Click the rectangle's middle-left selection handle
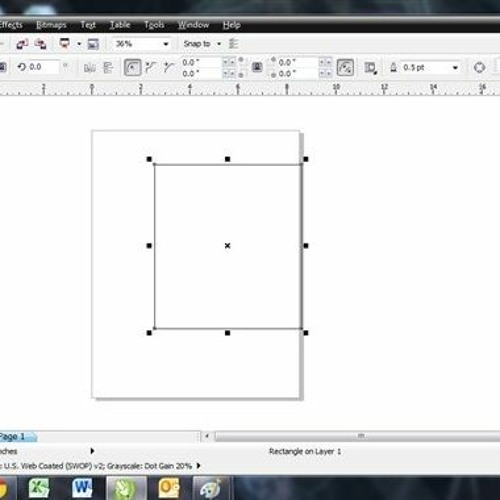Image resolution: width=500 pixels, height=500 pixels. click(149, 246)
